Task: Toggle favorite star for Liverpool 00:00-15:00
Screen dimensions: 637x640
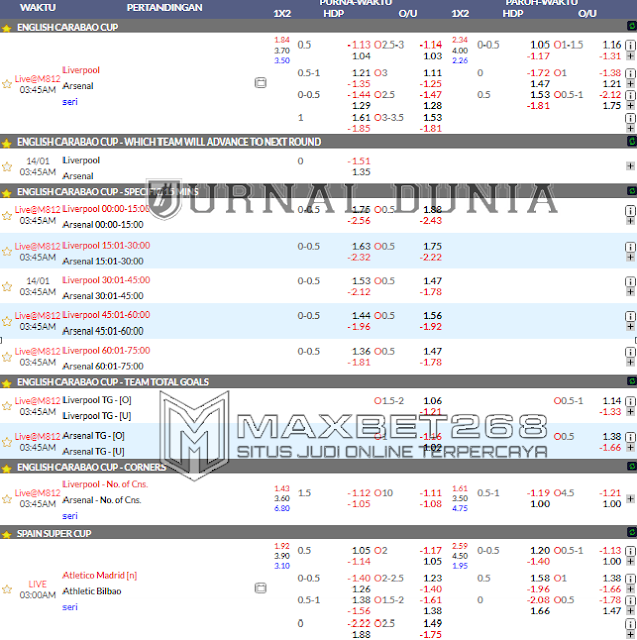Action: (7, 216)
